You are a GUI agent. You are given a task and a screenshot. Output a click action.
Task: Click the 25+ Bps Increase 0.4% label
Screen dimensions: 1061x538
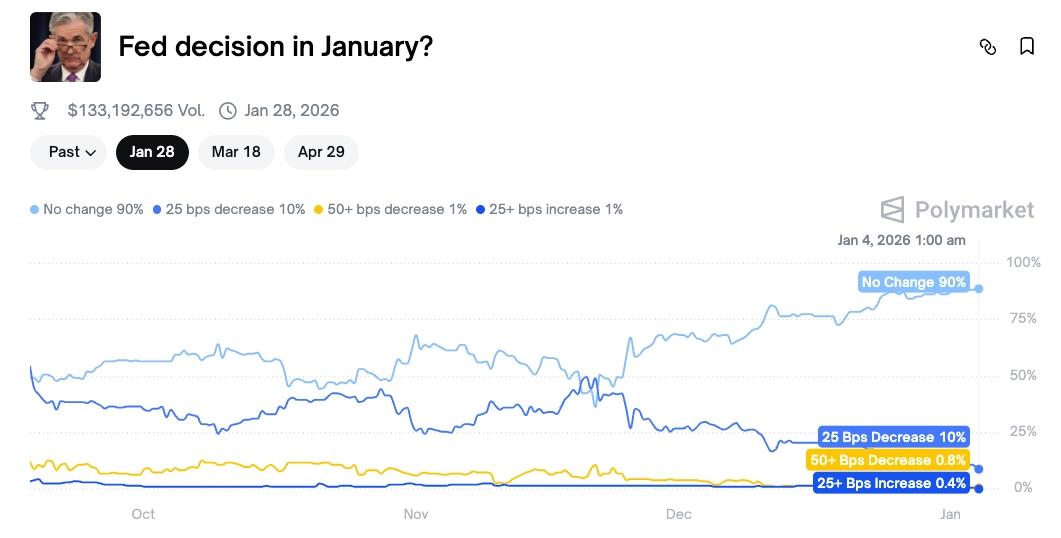pyautogui.click(x=892, y=483)
